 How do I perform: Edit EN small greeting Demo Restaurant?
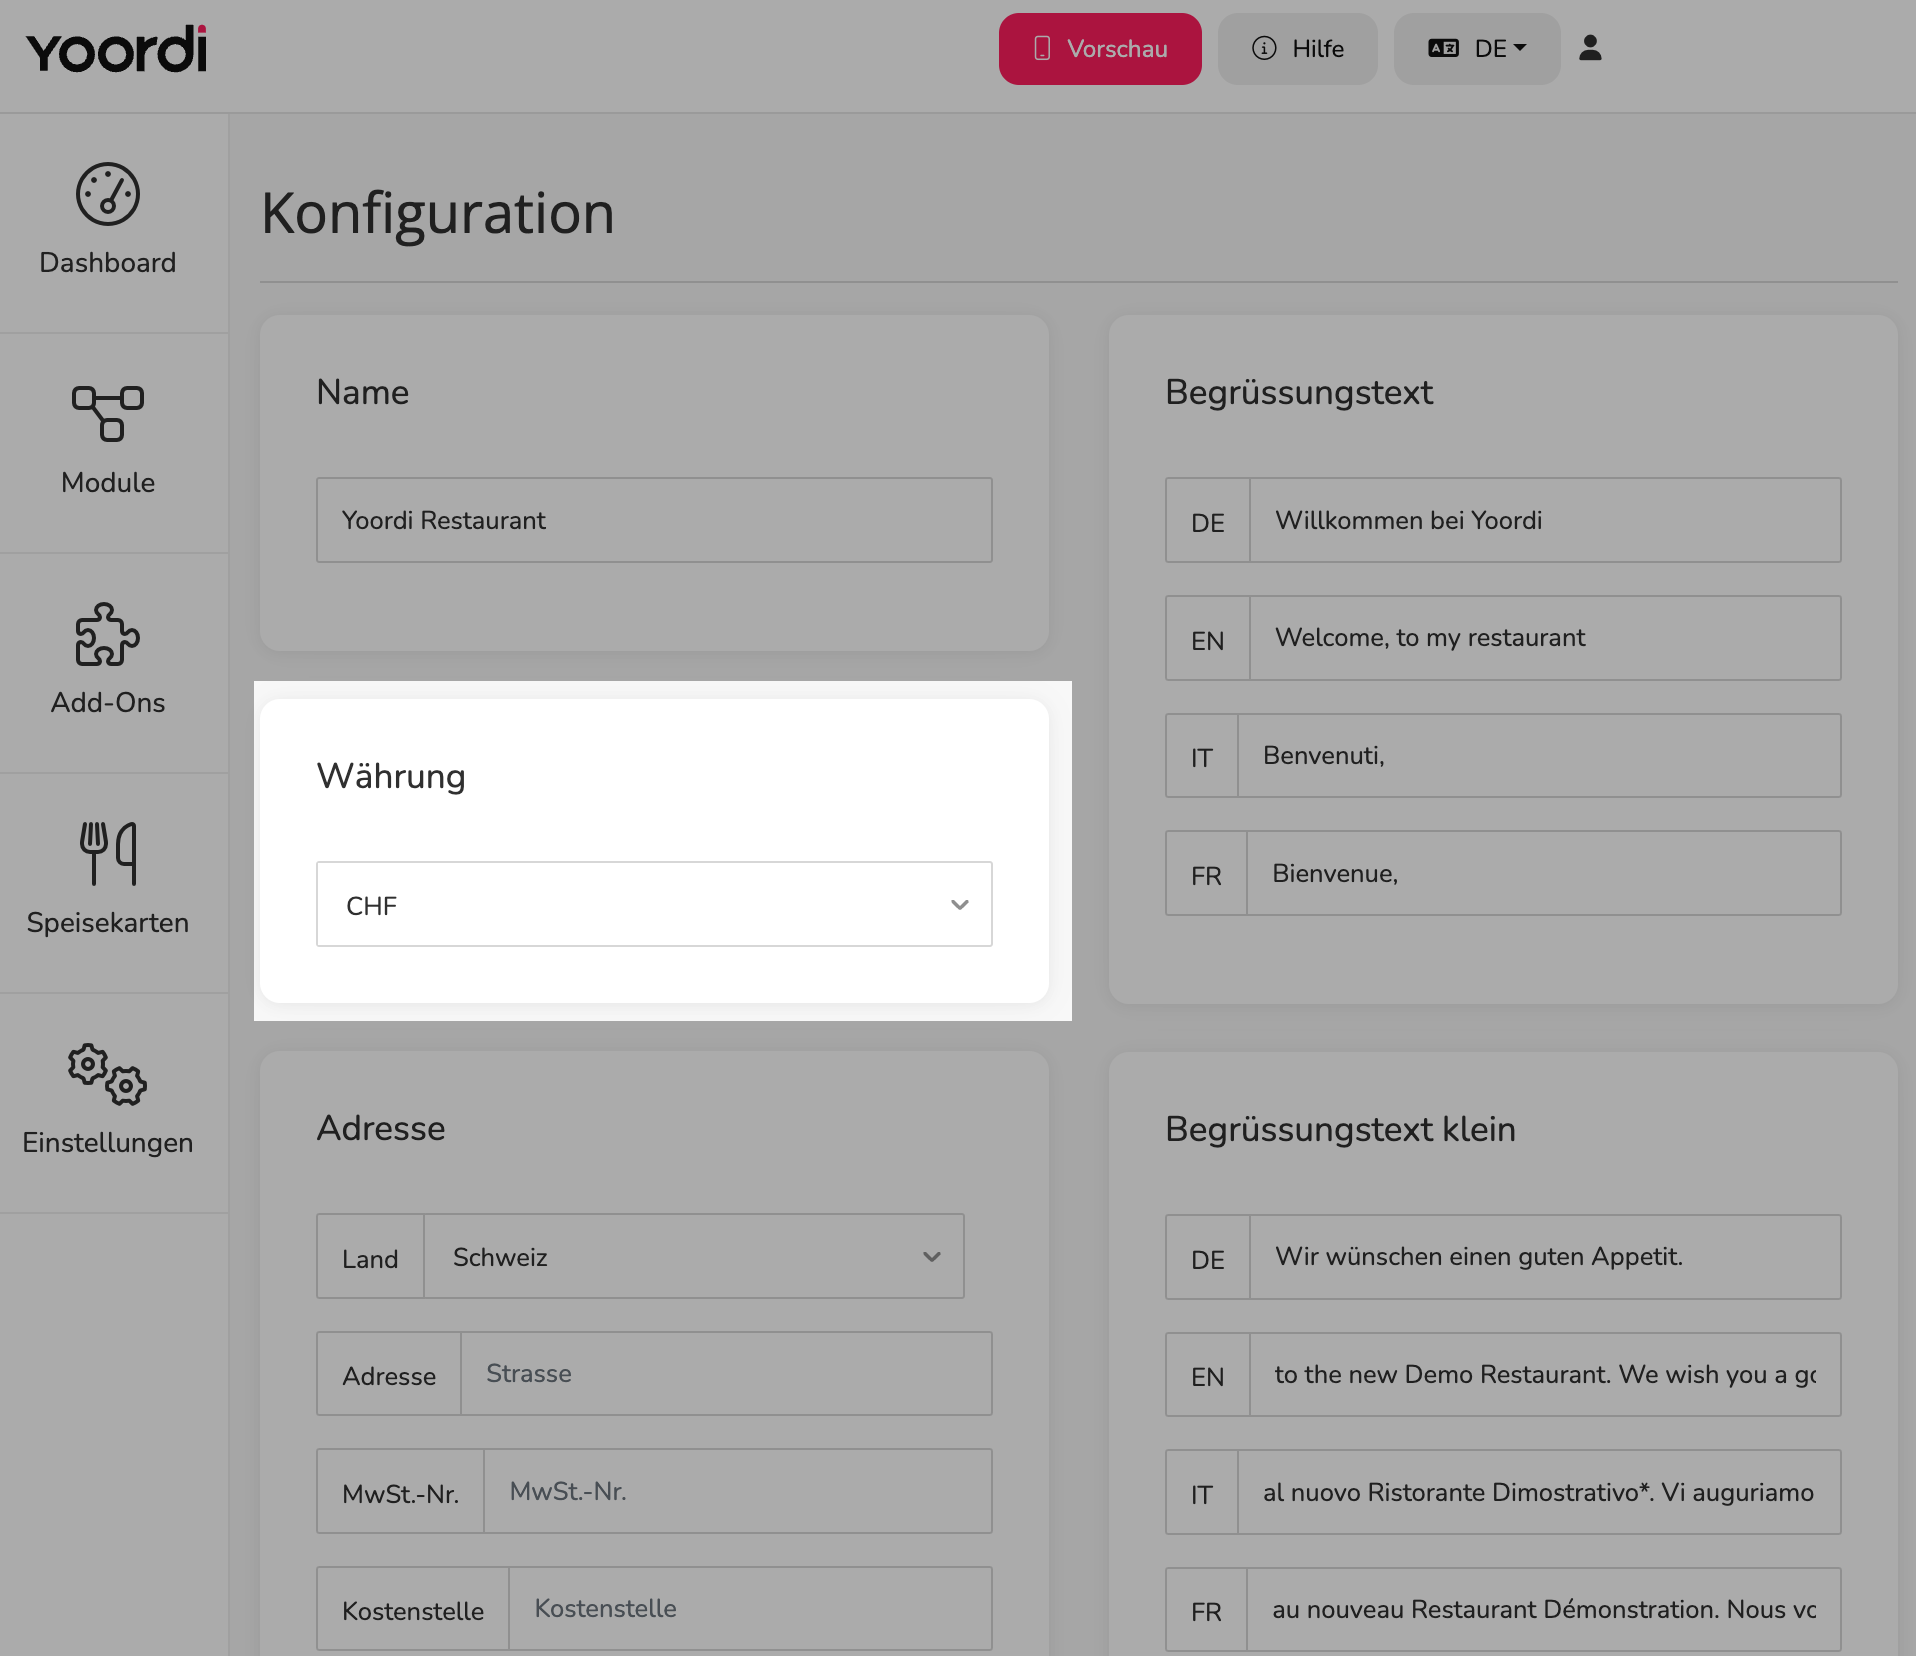click(1545, 1375)
